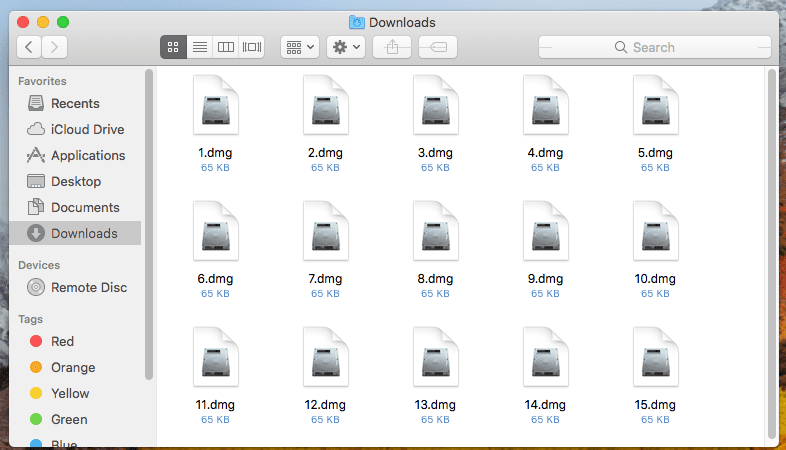Viewport: 786px width, 450px height.
Task: Select Remote Disc under Devices
Action: coord(75,288)
